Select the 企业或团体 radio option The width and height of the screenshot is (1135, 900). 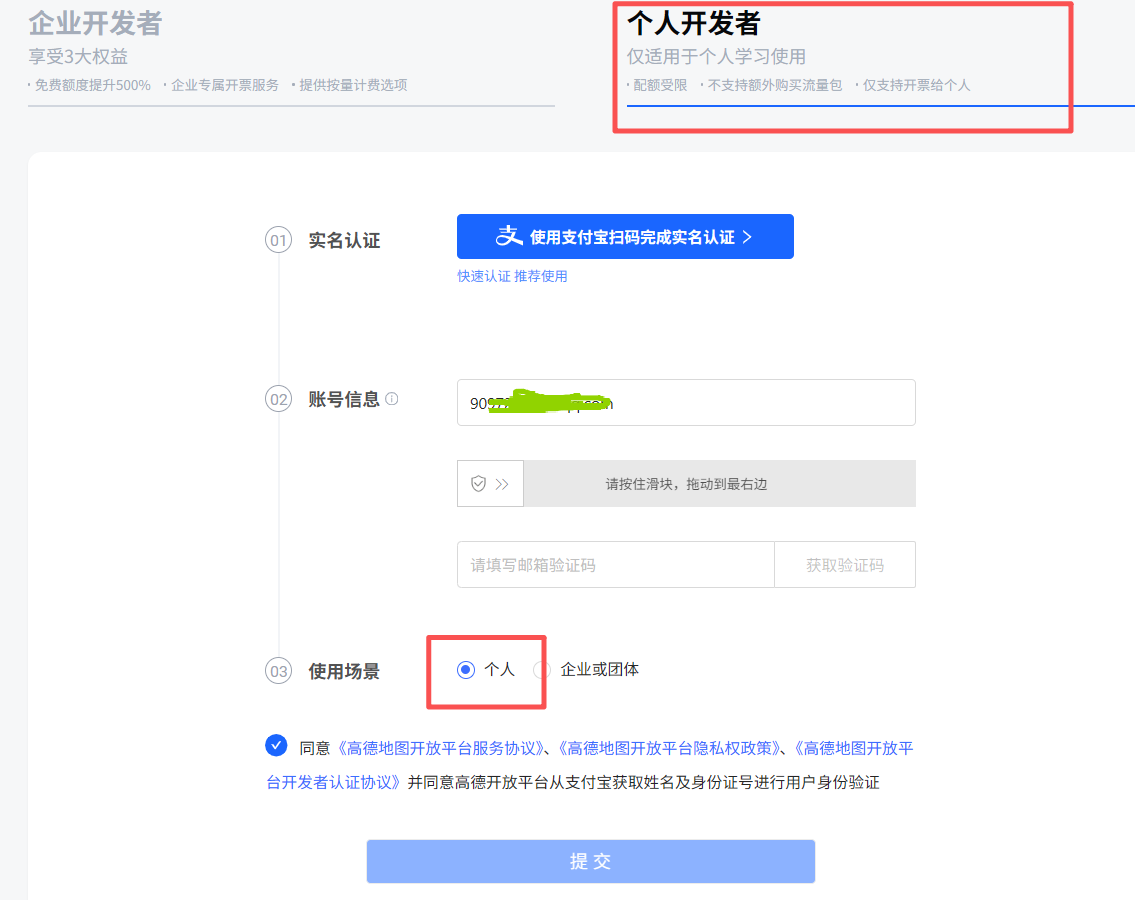(x=542, y=670)
